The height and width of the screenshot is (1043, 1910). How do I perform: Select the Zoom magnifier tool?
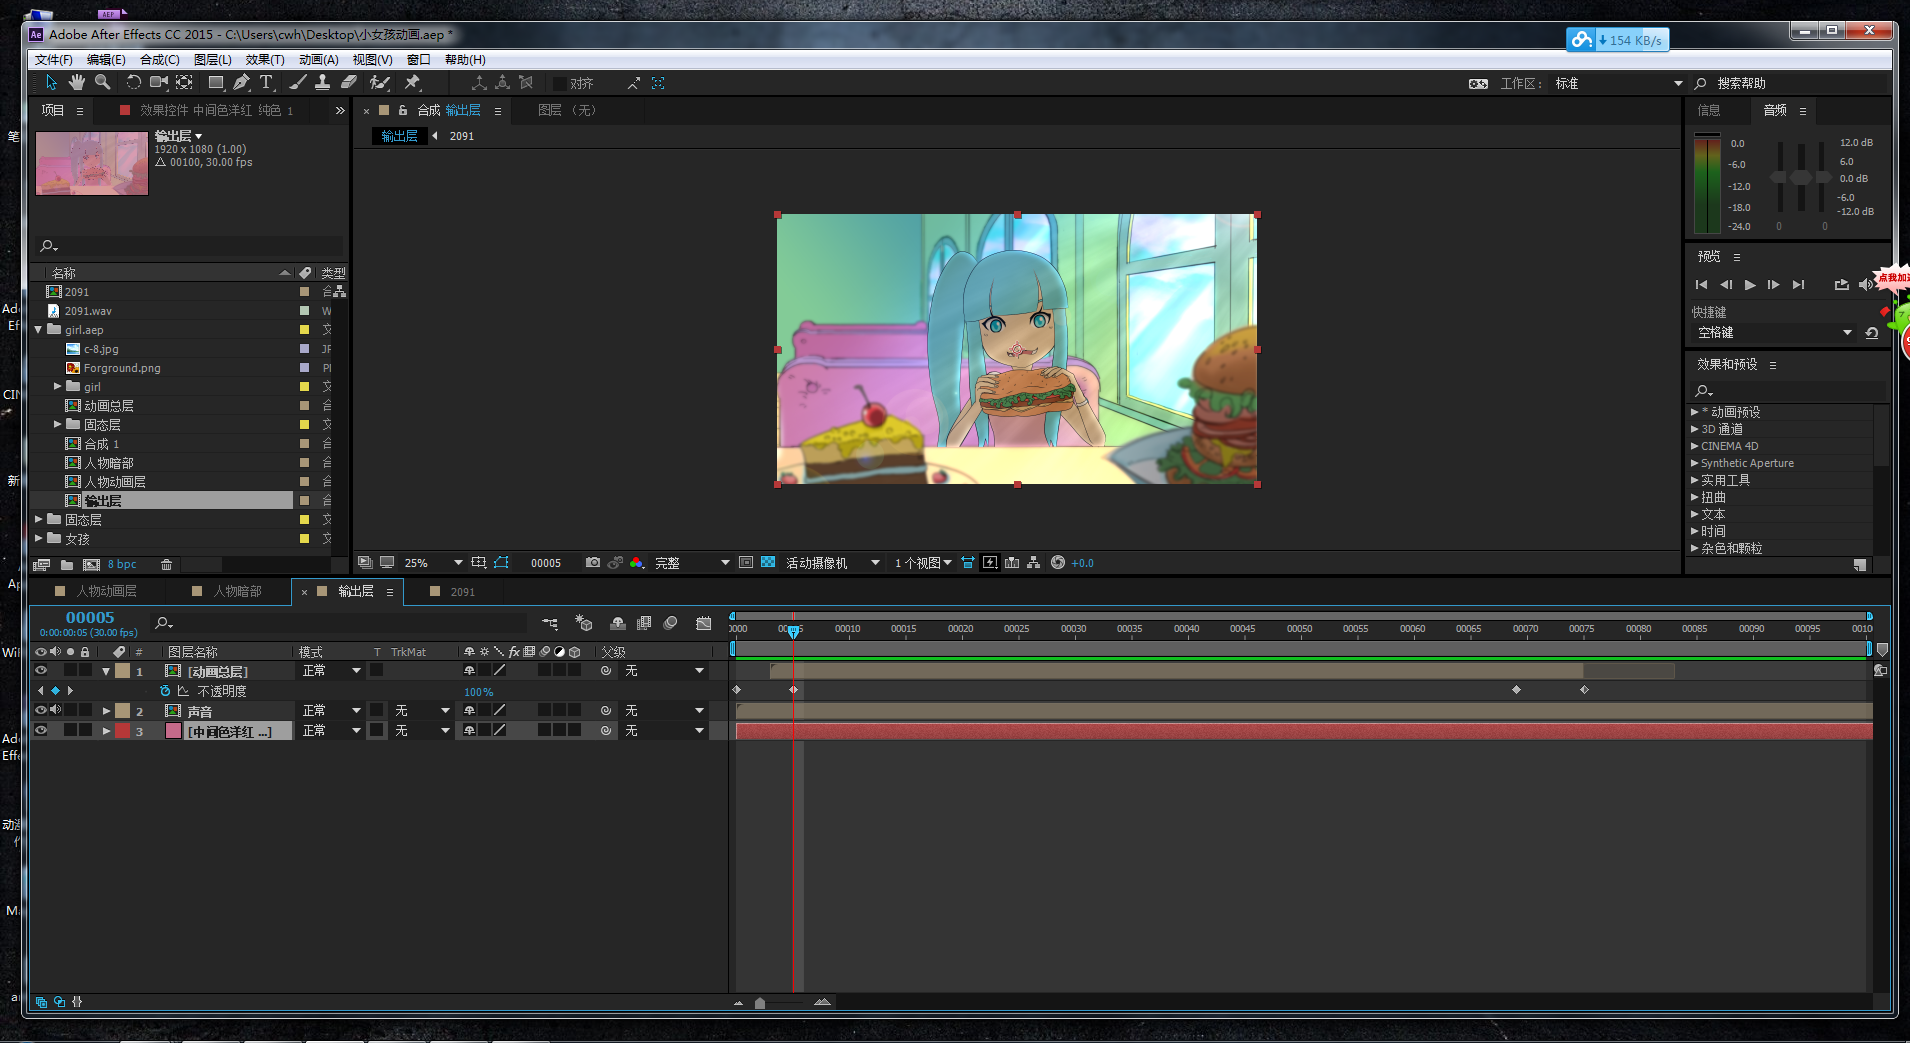(102, 83)
